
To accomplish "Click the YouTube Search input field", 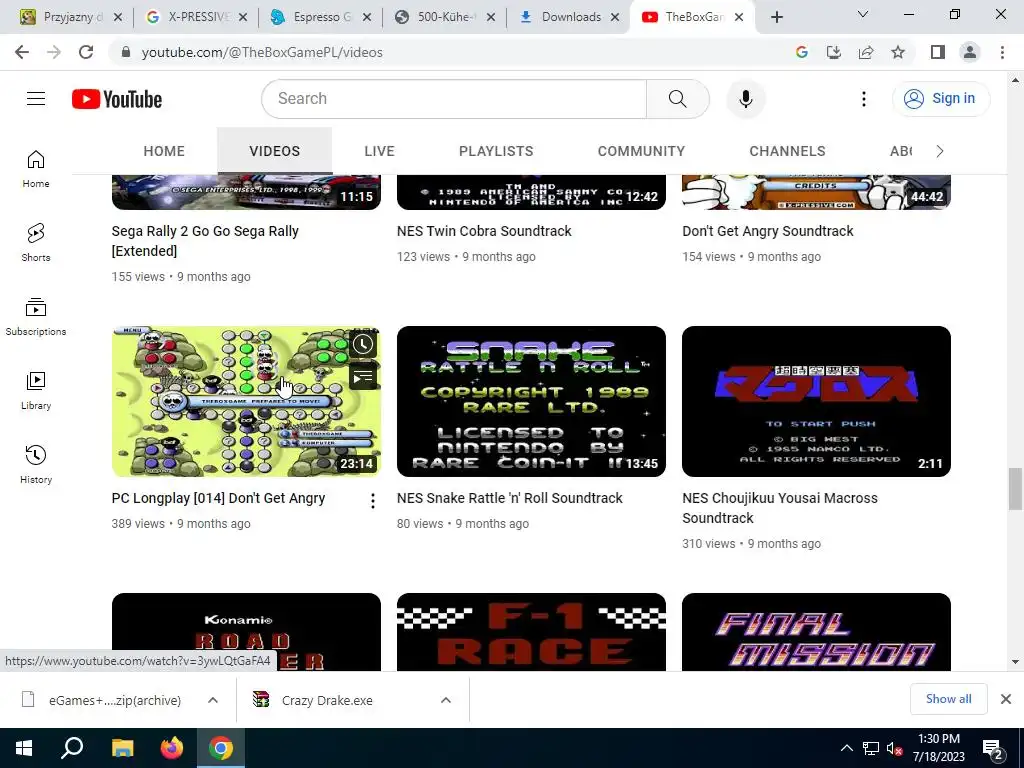I will pyautogui.click(x=455, y=99).
